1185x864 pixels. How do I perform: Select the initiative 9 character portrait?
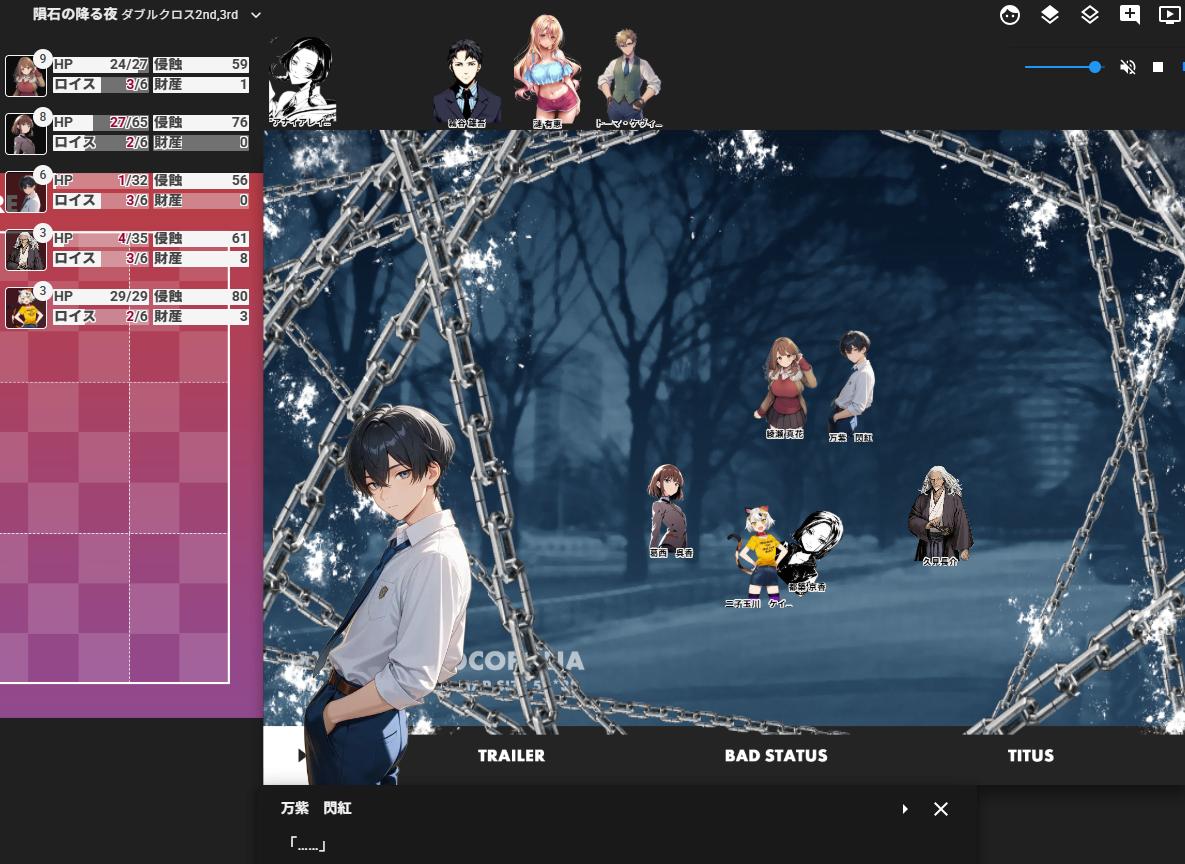[24, 76]
